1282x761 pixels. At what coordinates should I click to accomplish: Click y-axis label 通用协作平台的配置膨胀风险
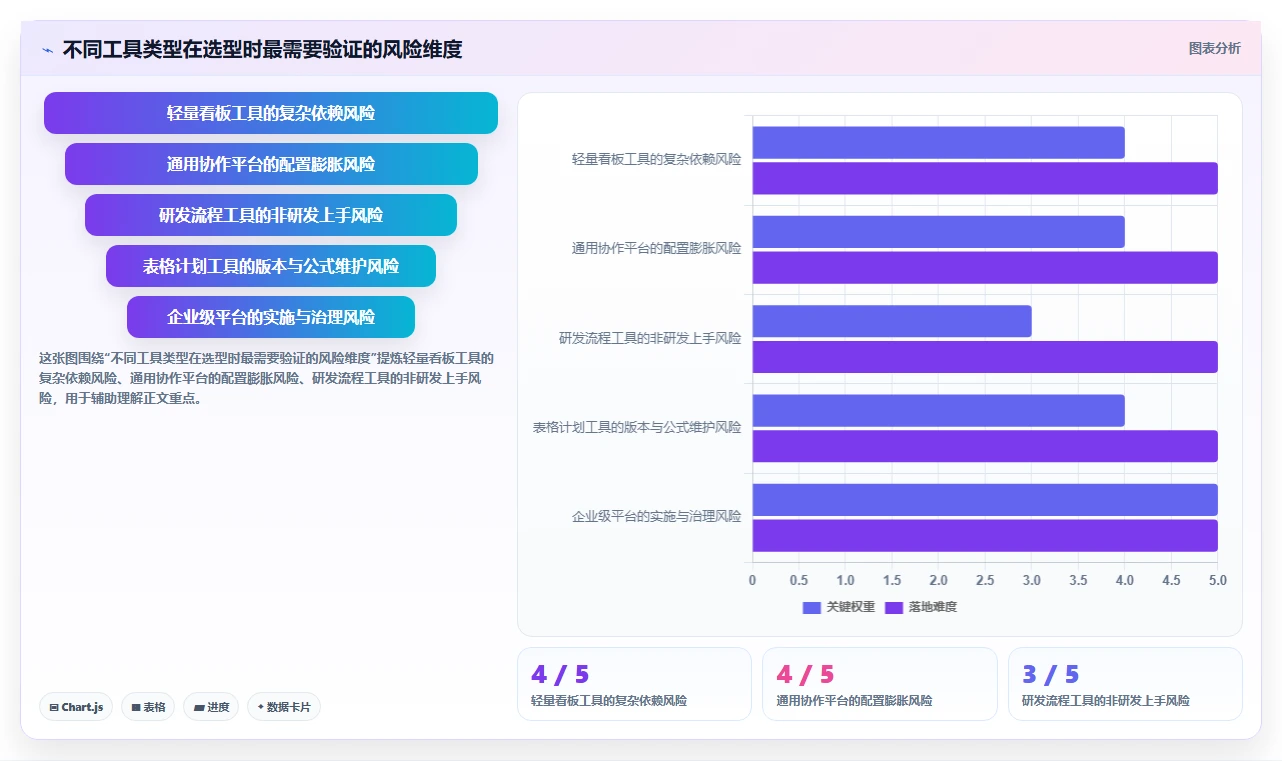pos(656,248)
